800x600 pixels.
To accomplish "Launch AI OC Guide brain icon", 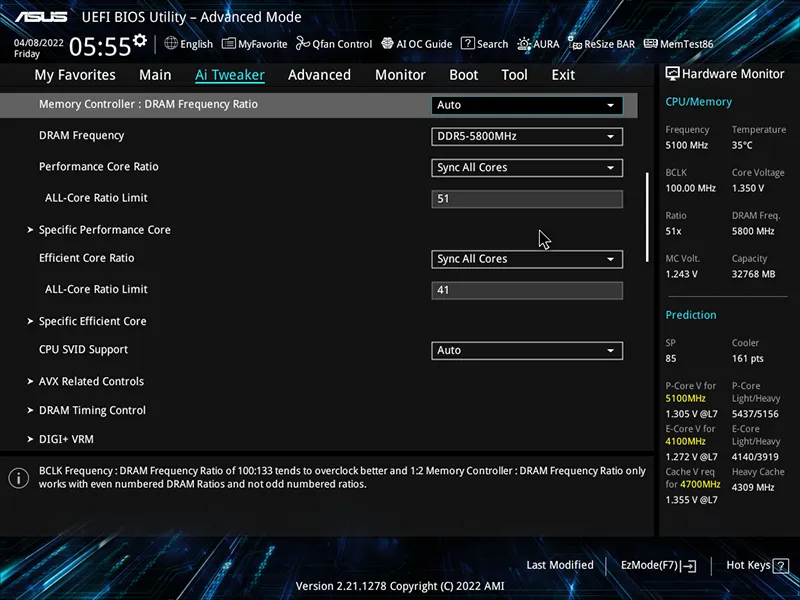I will [x=387, y=43].
